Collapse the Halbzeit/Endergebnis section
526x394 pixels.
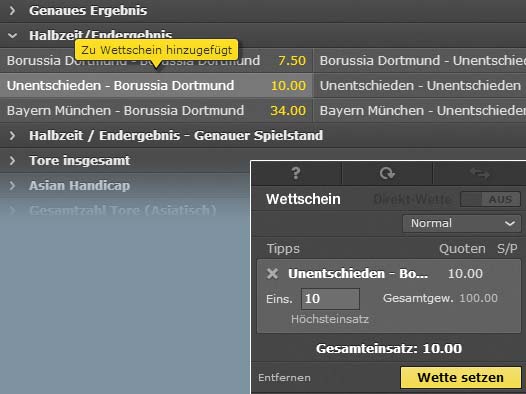coord(263,36)
